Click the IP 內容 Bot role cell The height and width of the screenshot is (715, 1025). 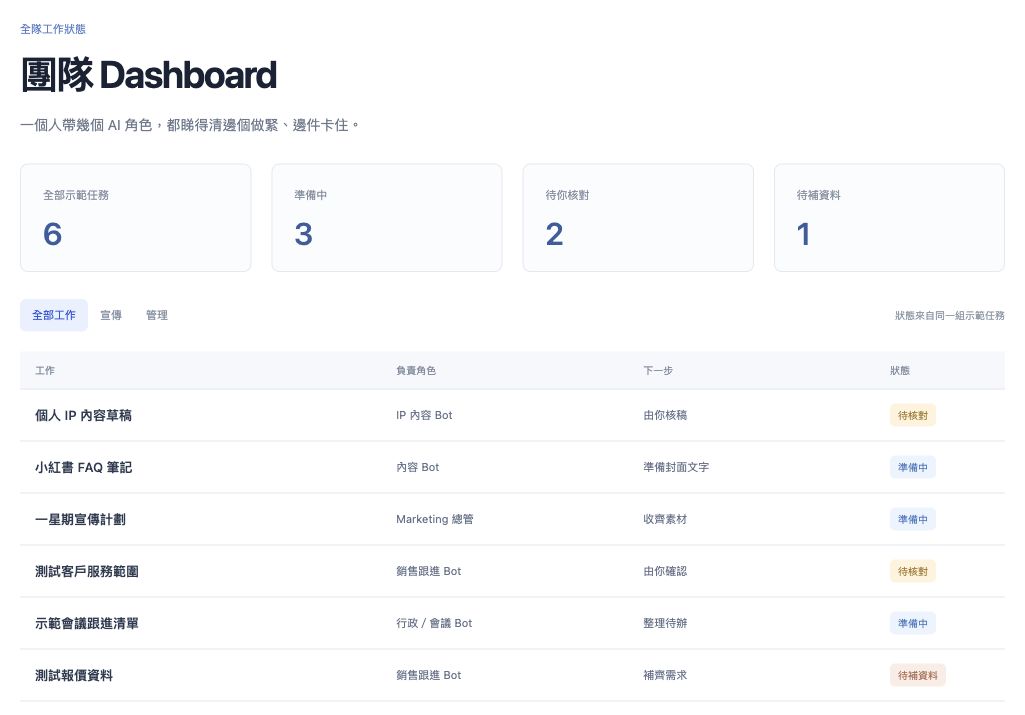point(424,415)
